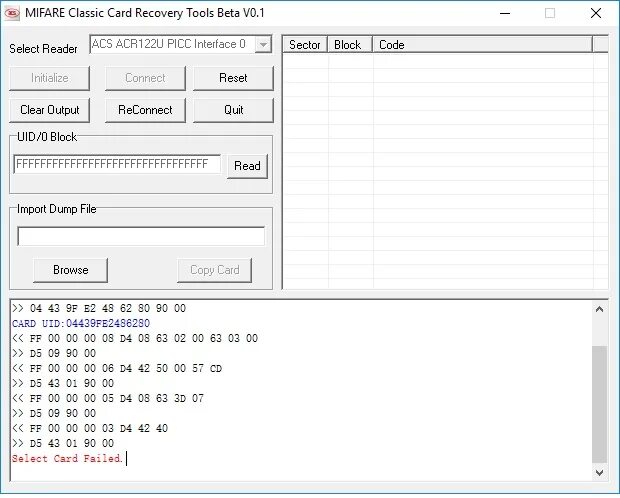The image size is (620, 498).
Task: Click log line '<< FF 00 00 00 06 D4 42 50 00 57 CD'
Action: tap(117, 369)
